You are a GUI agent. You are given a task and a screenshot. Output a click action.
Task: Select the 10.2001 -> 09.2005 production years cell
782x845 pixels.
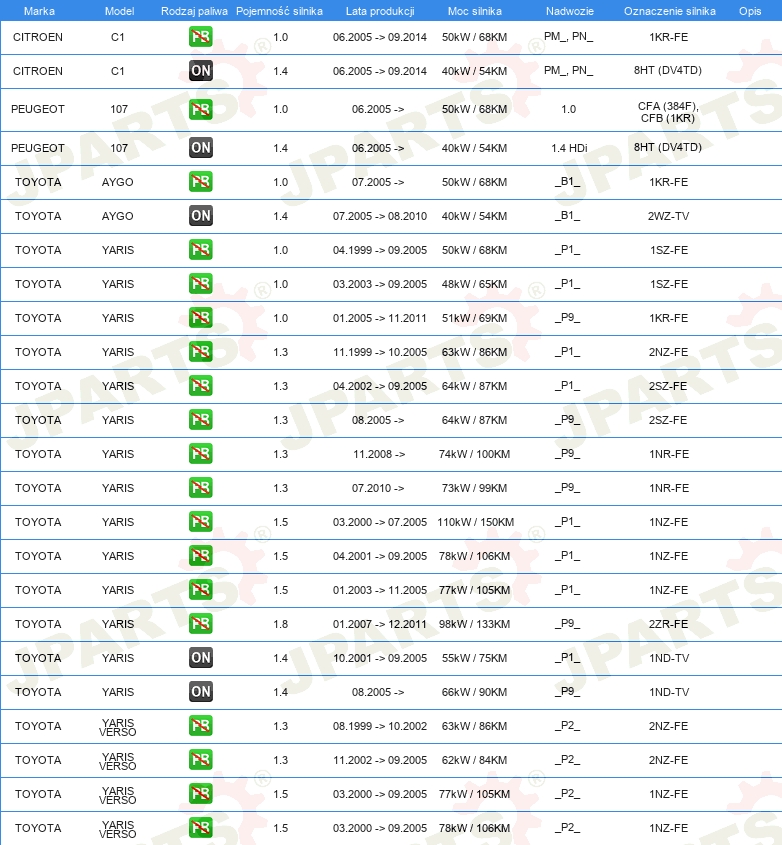(x=380, y=657)
